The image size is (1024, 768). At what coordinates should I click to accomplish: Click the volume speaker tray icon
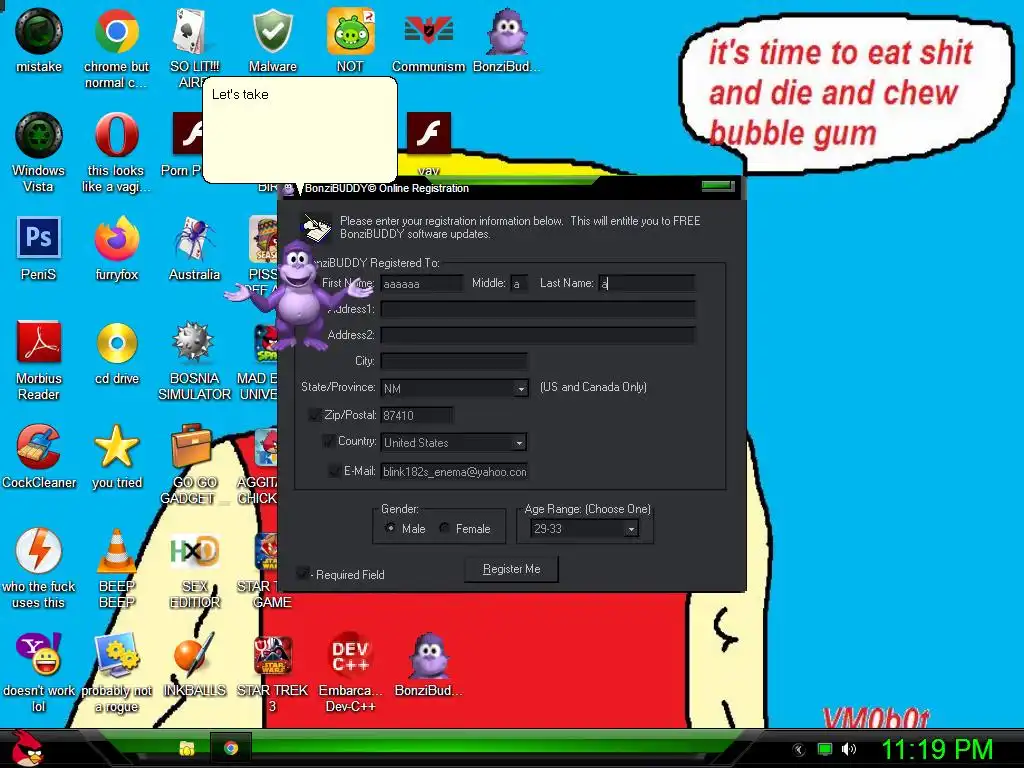point(849,749)
